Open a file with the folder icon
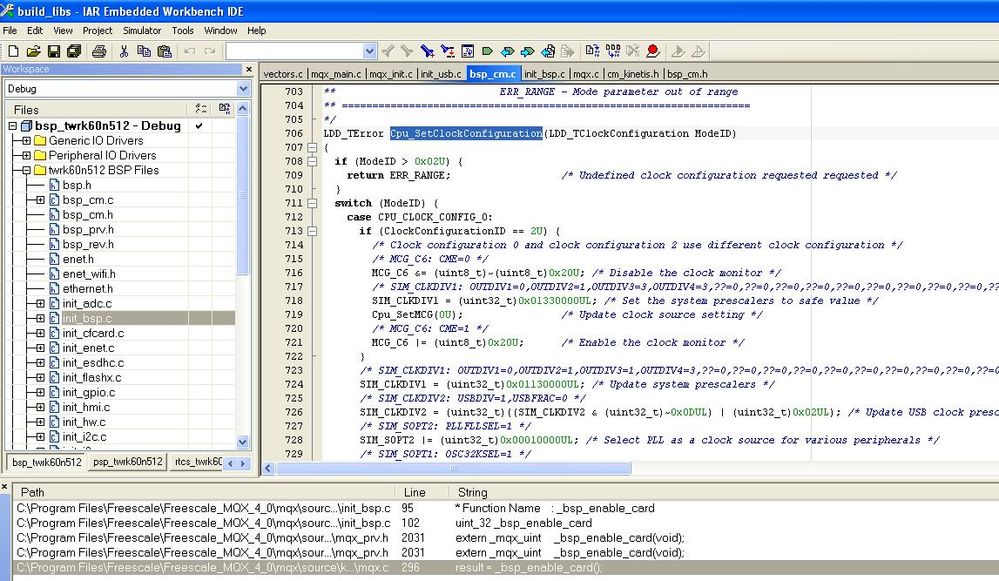999x581 pixels. click(x=33, y=51)
